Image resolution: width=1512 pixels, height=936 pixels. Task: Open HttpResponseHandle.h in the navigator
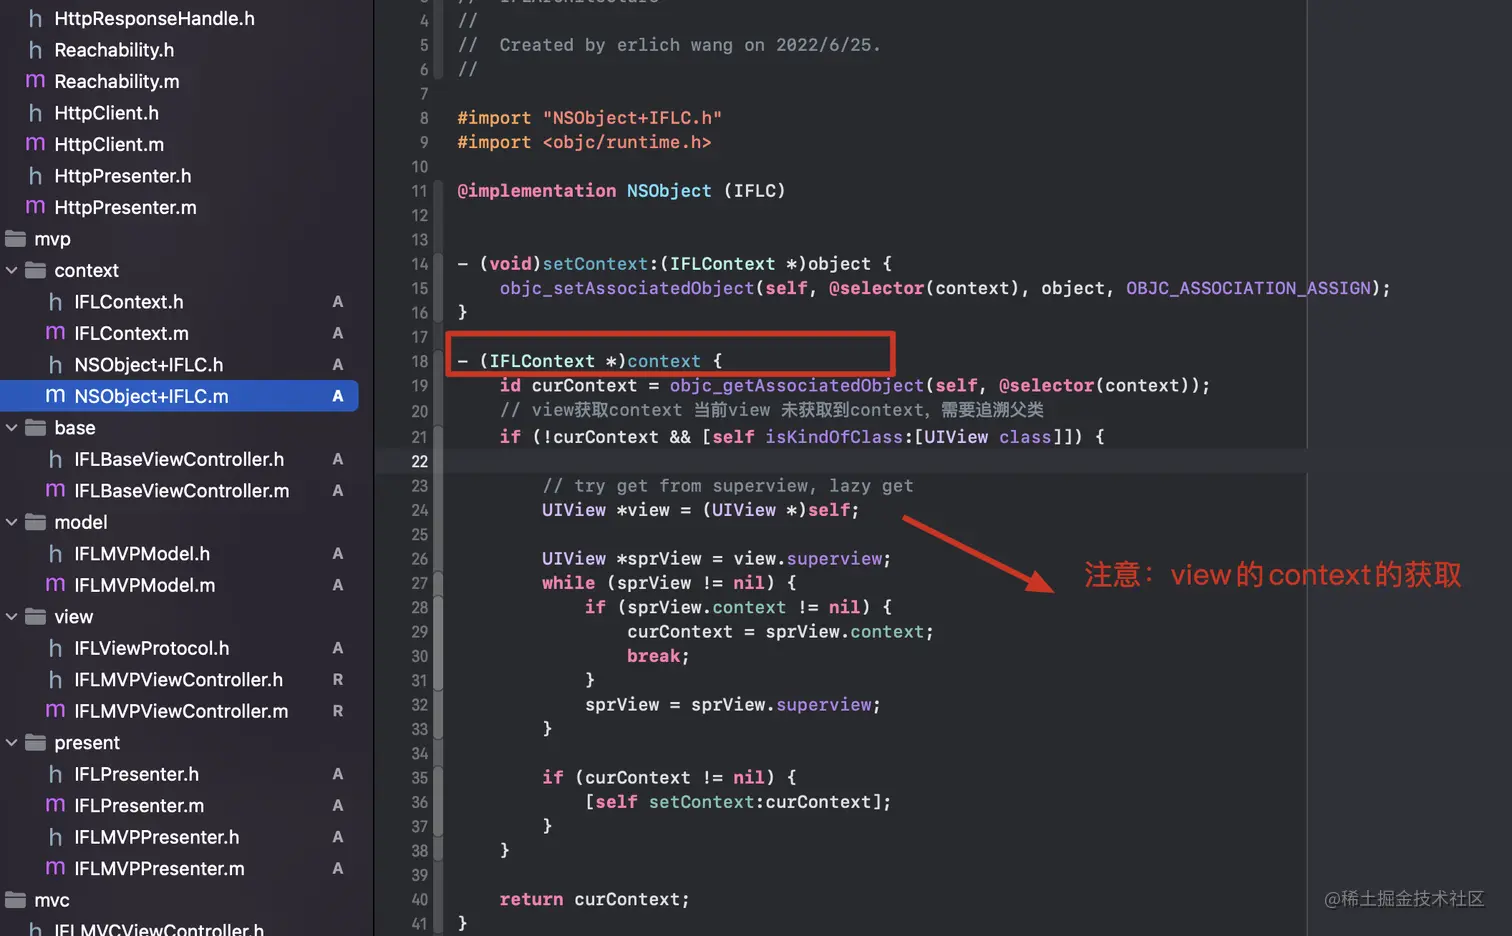click(x=154, y=19)
